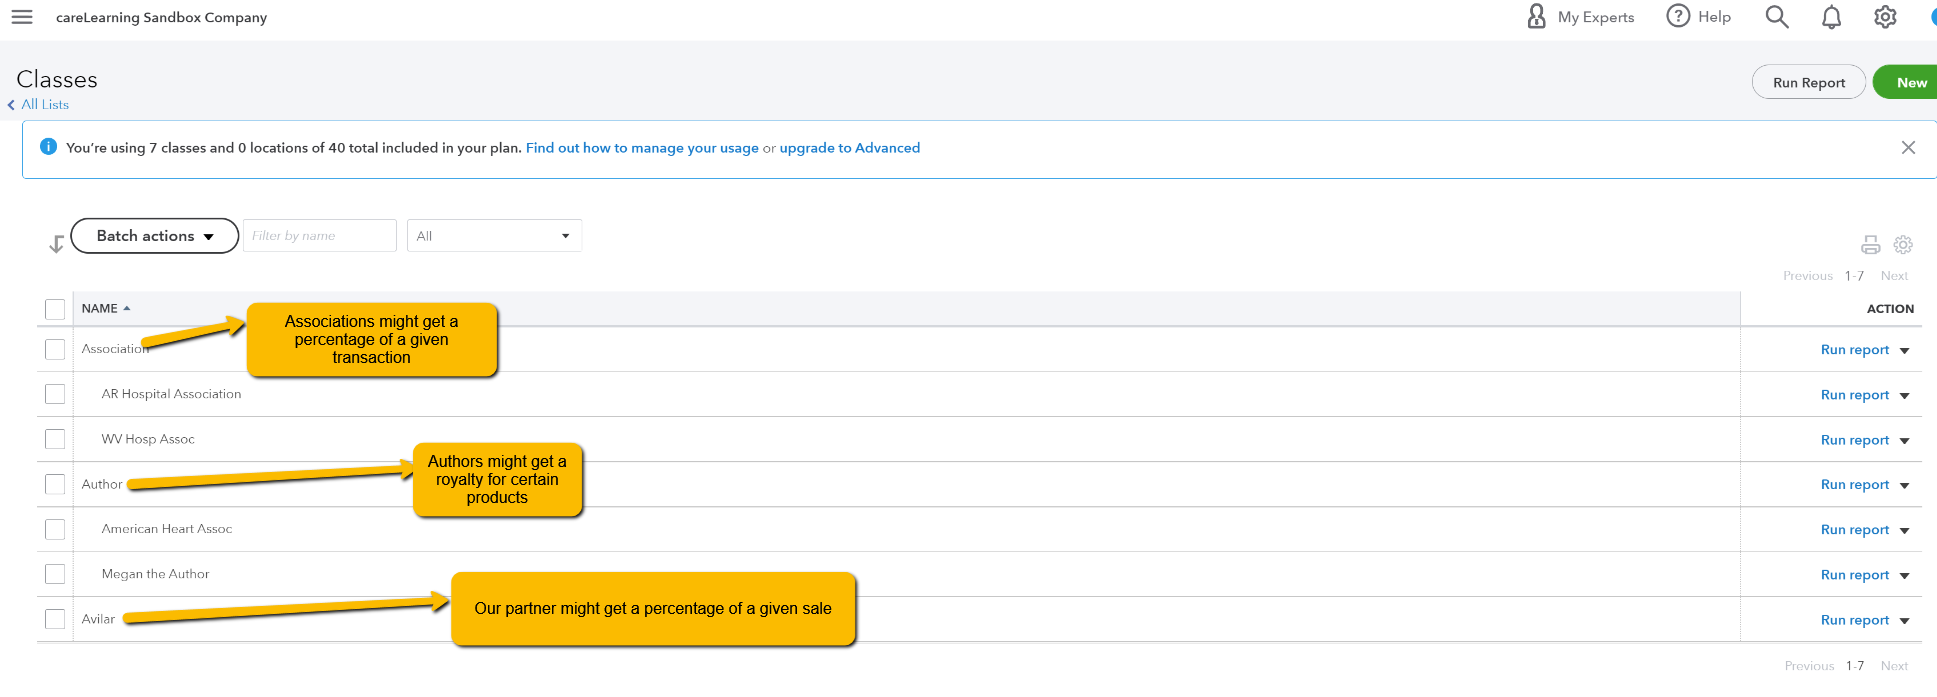Viewport: 1937px width, 697px height.
Task: Tick the checkbox for WV Hosp Assoc
Action: pyautogui.click(x=55, y=439)
